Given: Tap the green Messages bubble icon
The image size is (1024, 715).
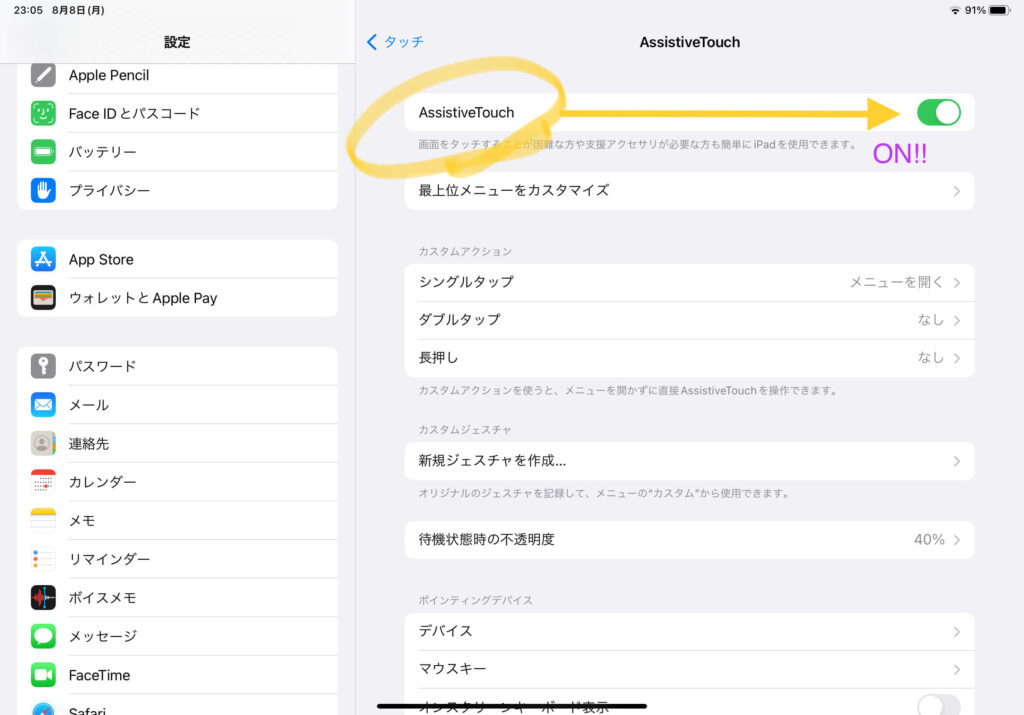Looking at the screenshot, I should coord(43,636).
